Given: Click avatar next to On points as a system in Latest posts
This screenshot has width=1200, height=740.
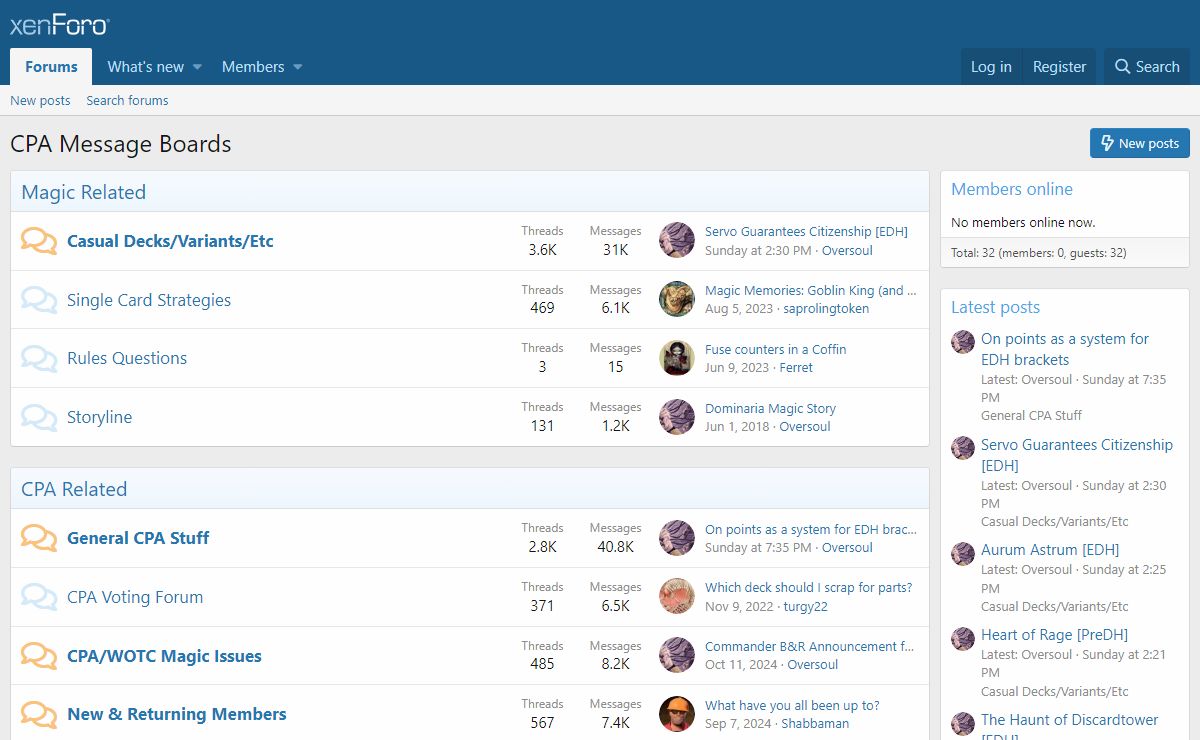Looking at the screenshot, I should click(963, 342).
